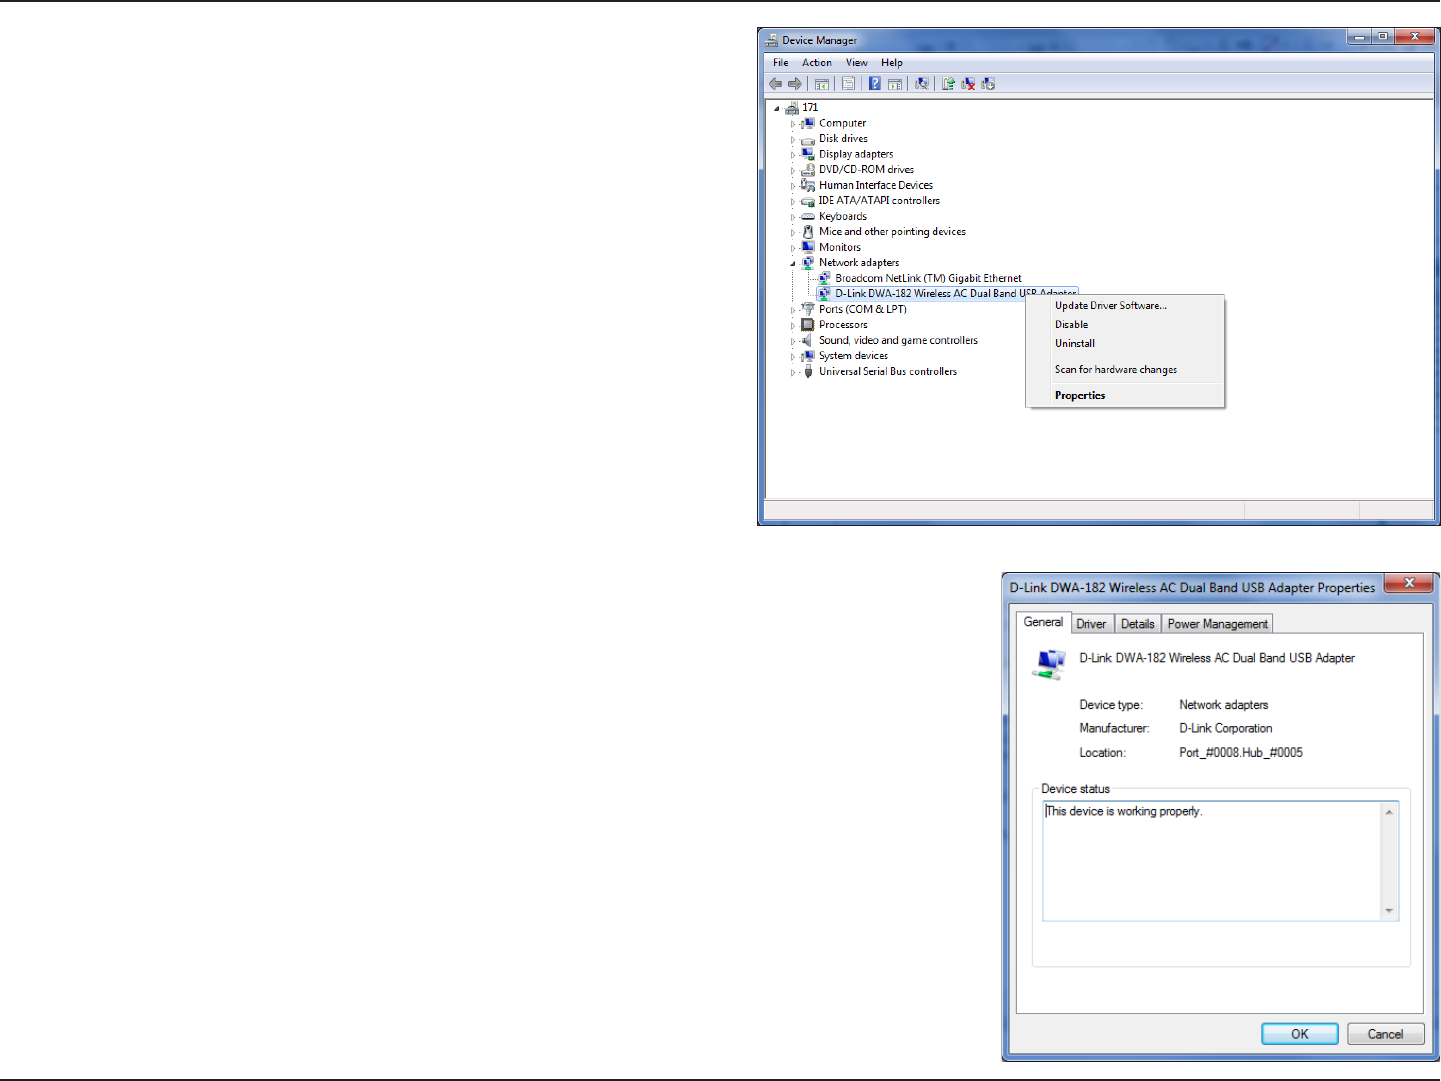Collapse the root node 171 arrow
The image size is (1441, 1081).
[777, 108]
